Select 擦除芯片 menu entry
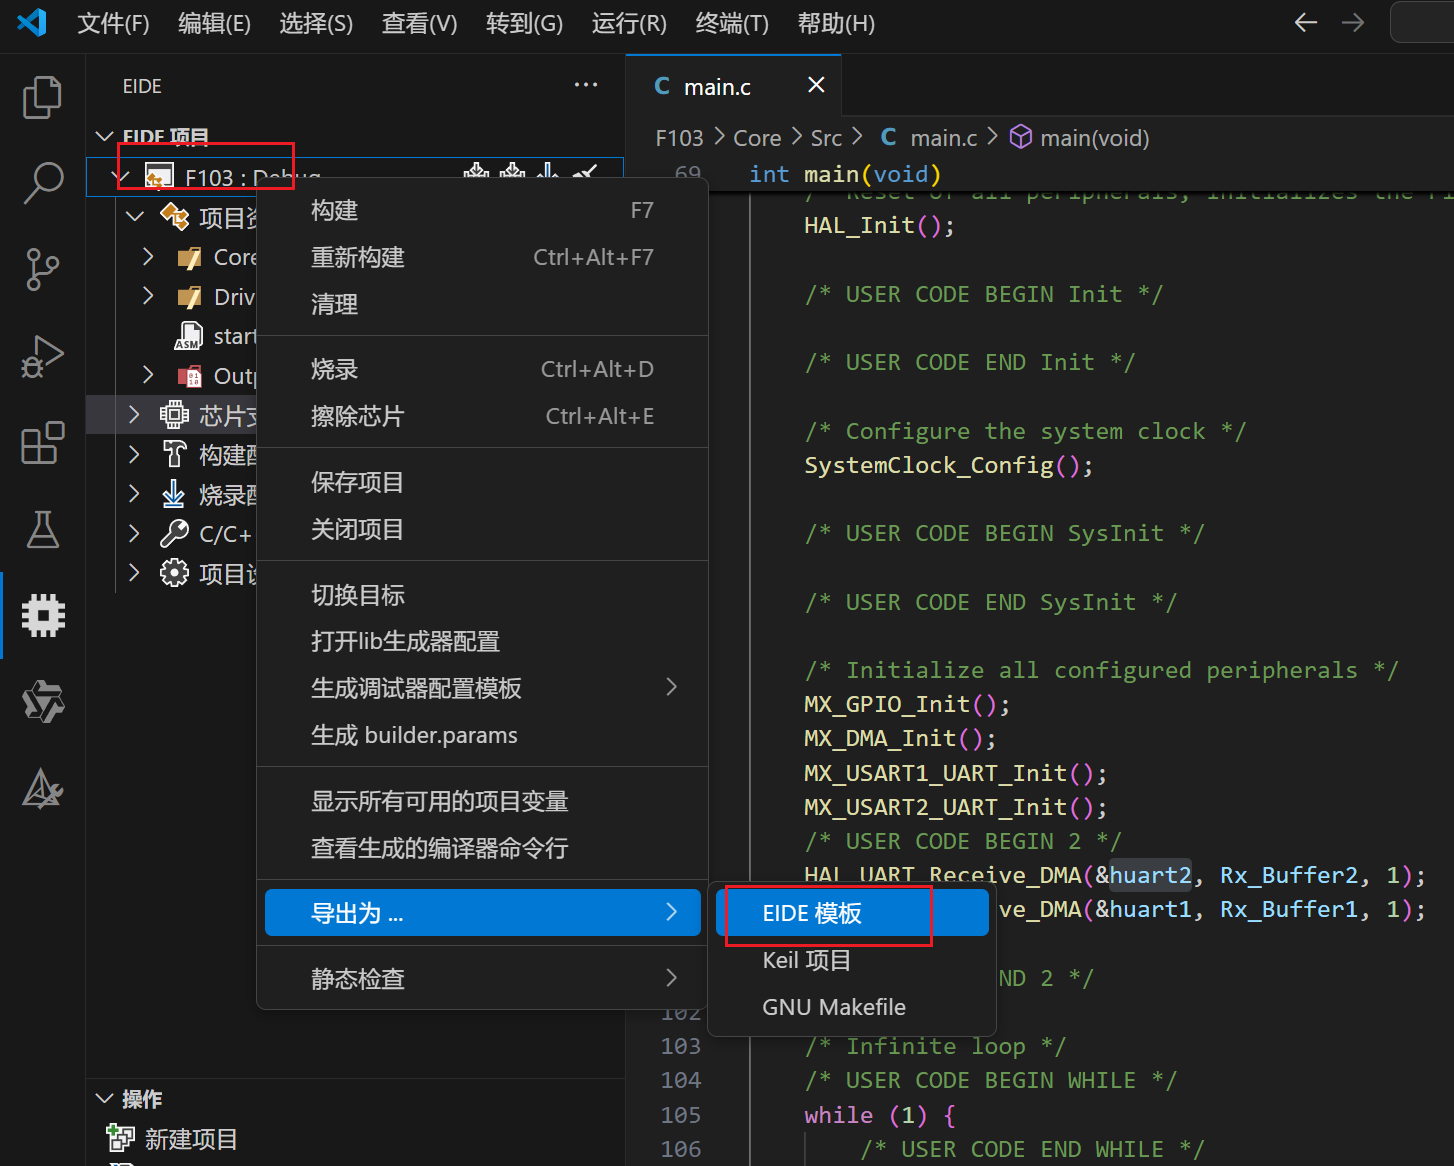This screenshot has height=1166, width=1454. click(x=482, y=416)
